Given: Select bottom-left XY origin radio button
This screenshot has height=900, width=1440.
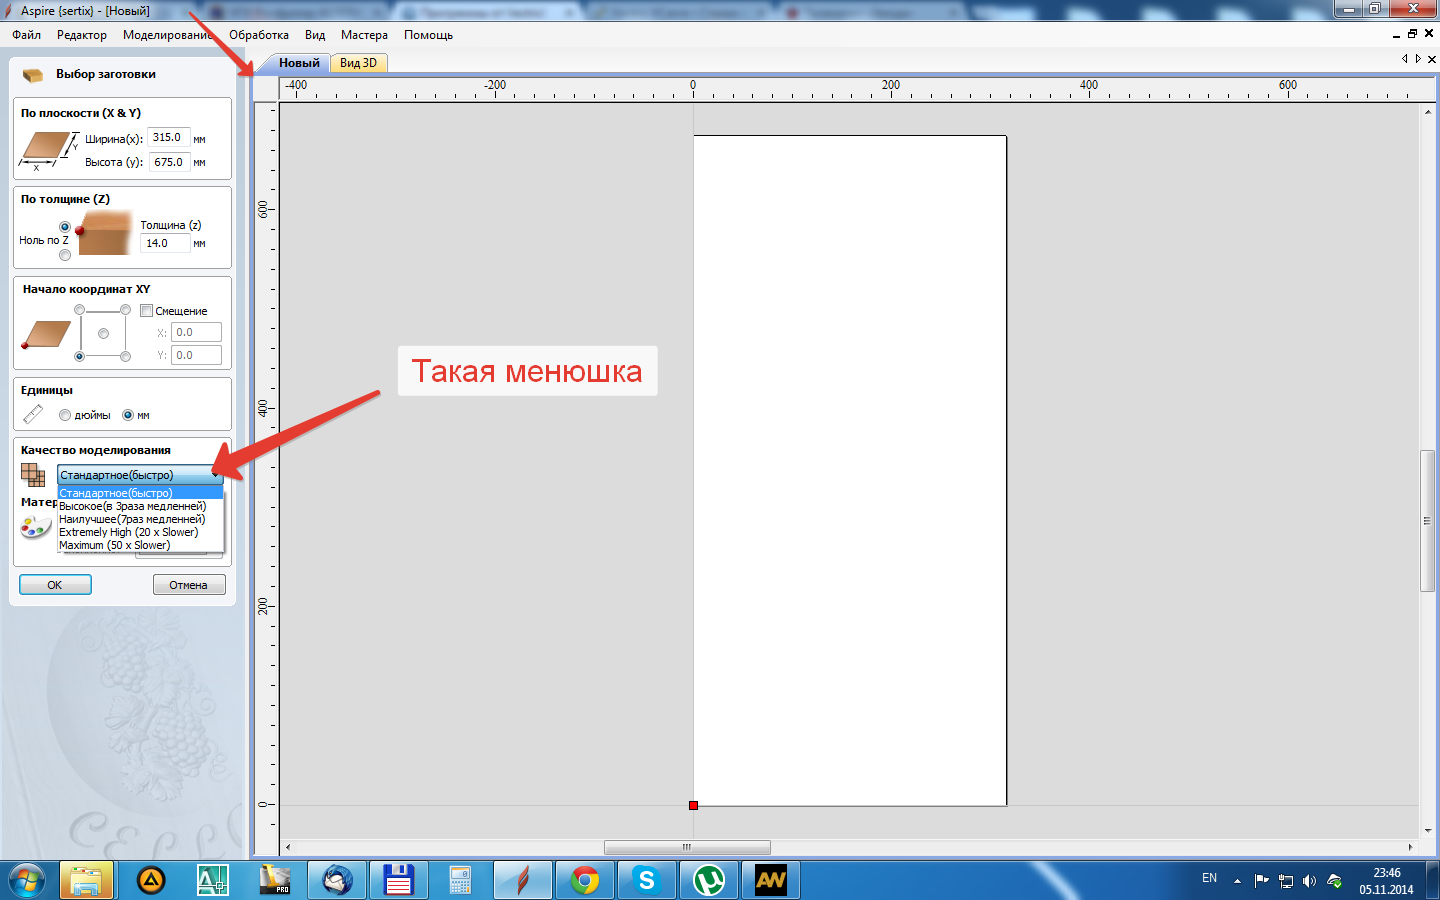Looking at the screenshot, I should 80,356.
